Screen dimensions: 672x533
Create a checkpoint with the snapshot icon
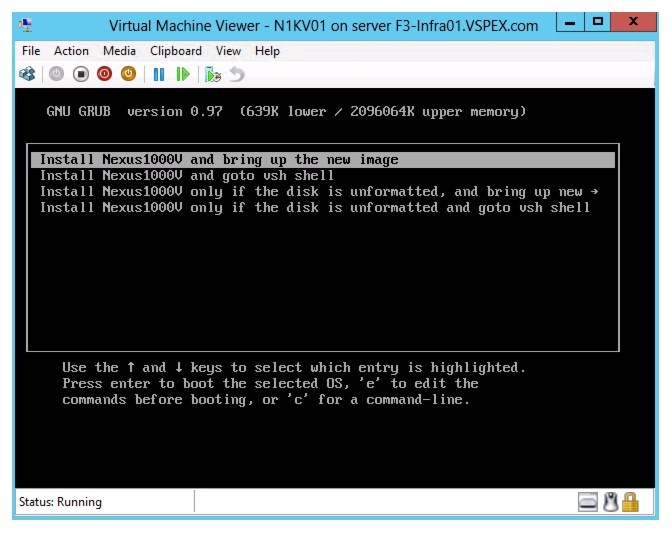pyautogui.click(x=213, y=75)
